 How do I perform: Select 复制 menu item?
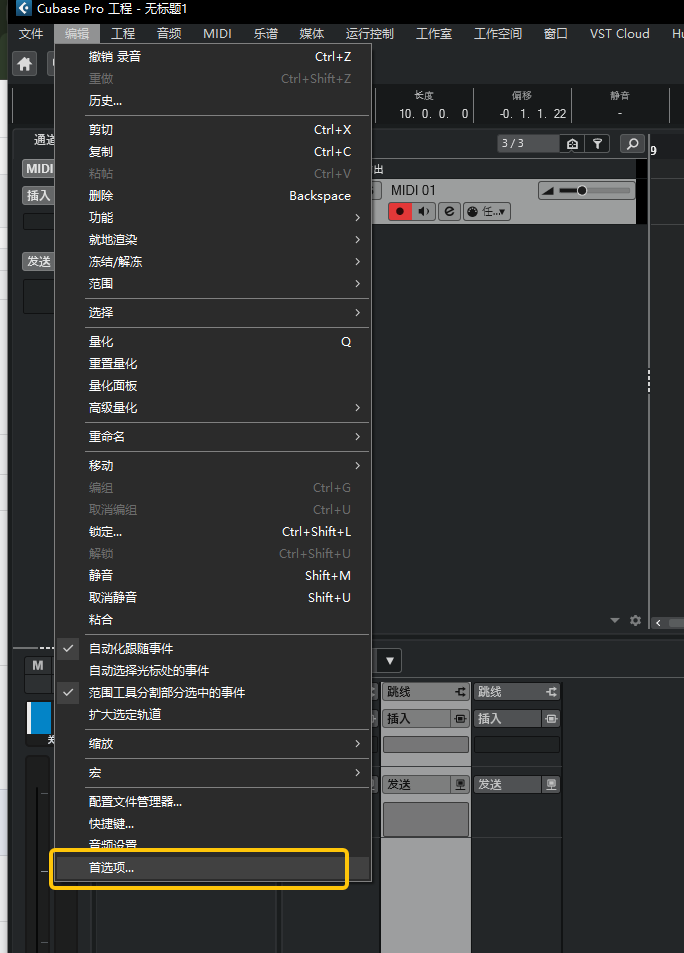[213, 151]
